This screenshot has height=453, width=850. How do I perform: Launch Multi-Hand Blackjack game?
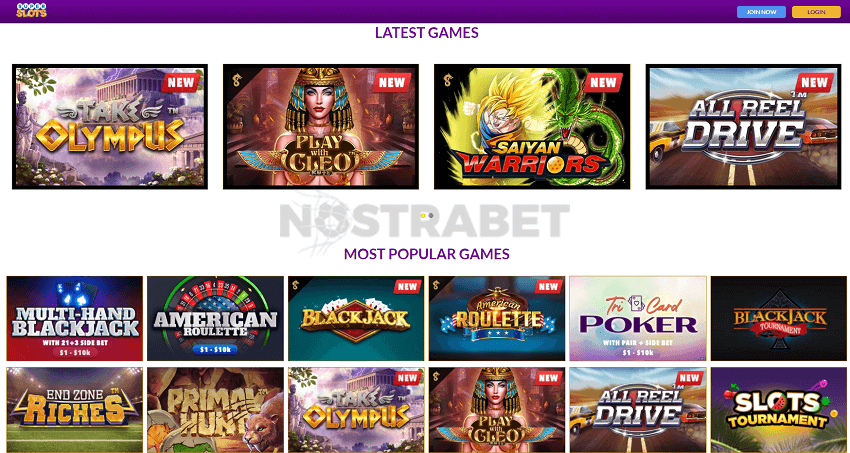(75, 319)
